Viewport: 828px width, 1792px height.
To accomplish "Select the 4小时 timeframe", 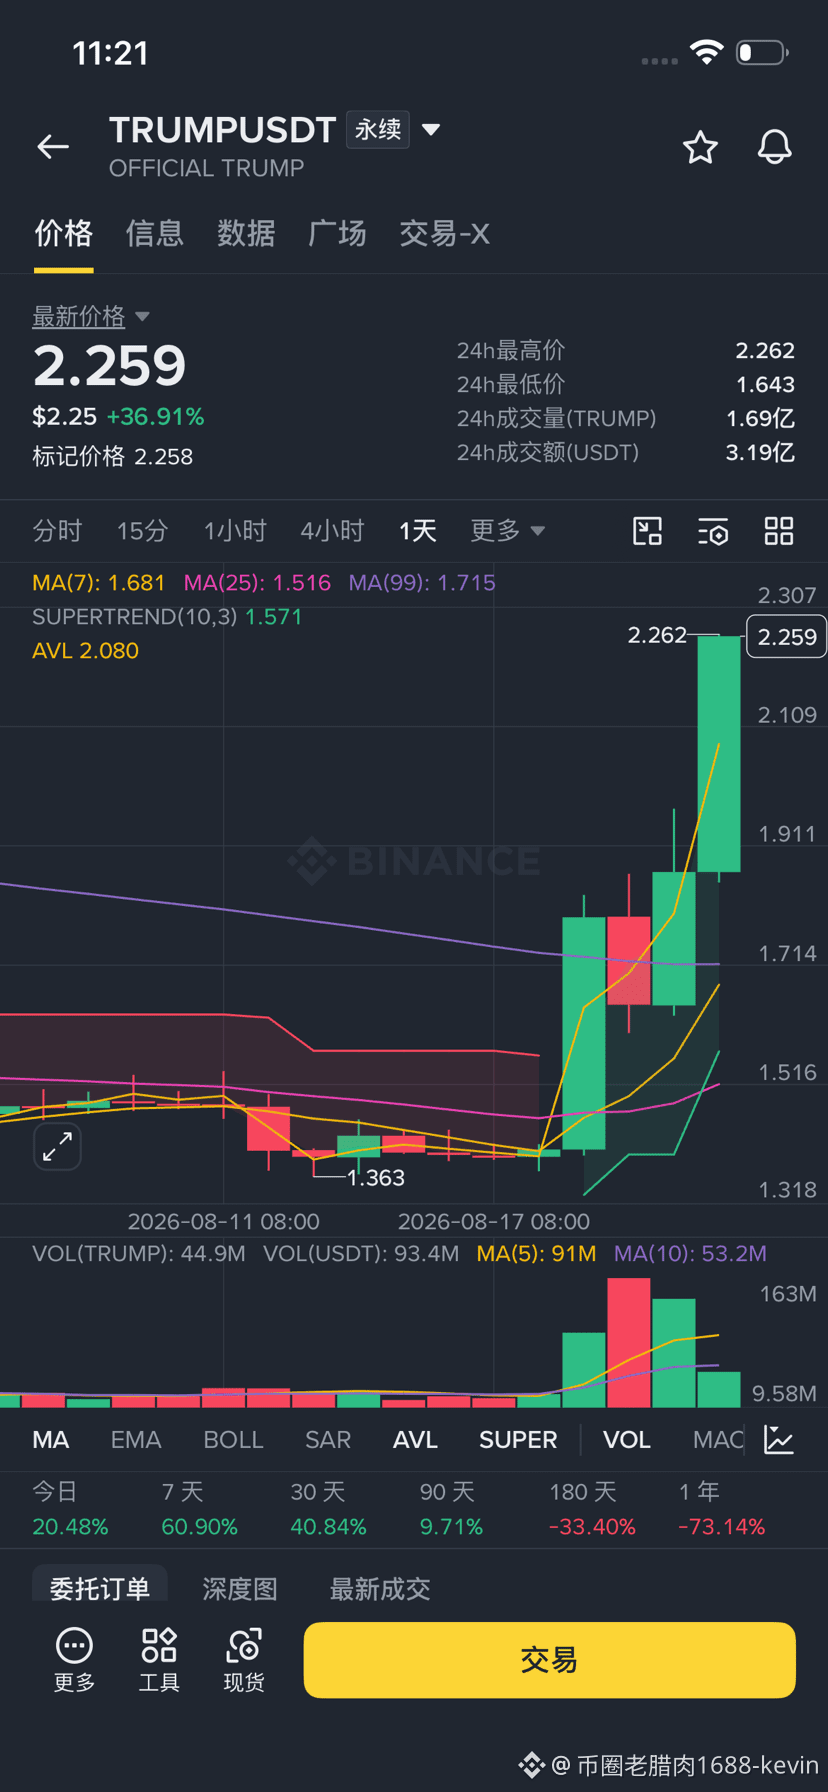I will (x=332, y=531).
